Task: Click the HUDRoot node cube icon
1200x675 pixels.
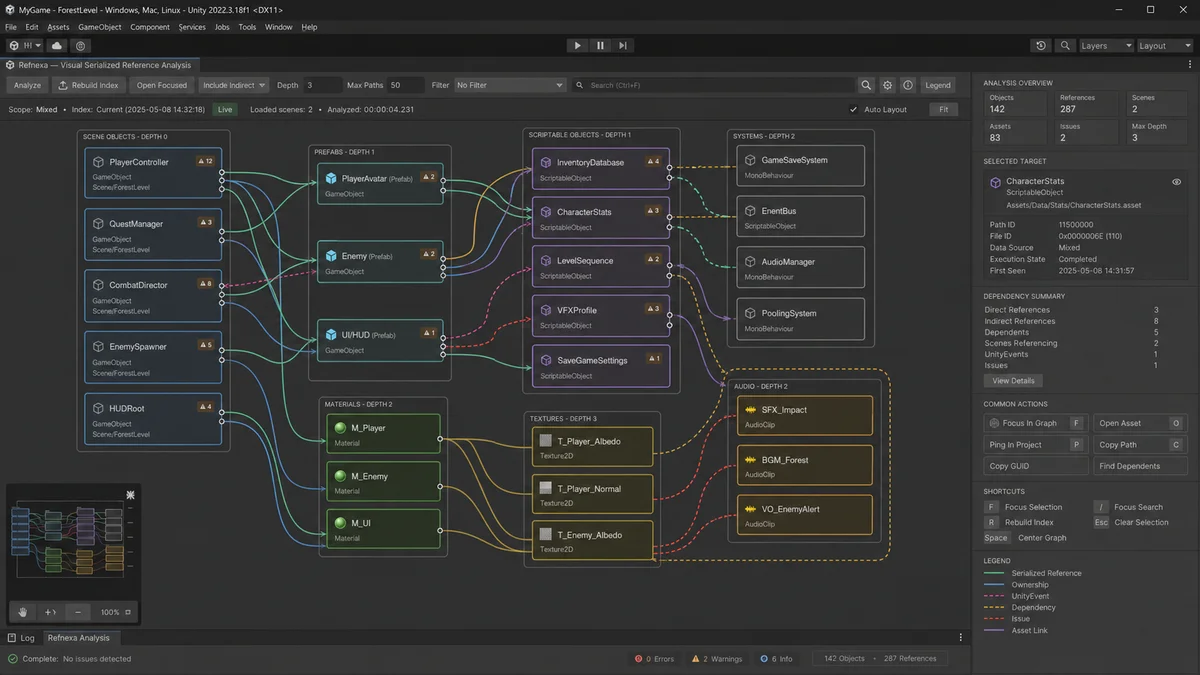Action: click(98, 408)
